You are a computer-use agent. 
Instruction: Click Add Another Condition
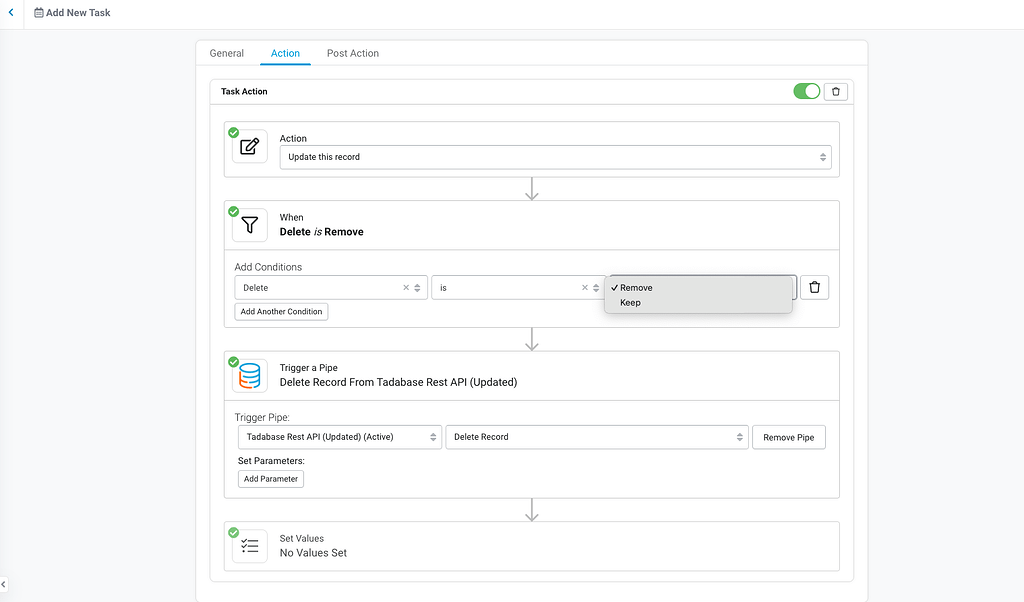coord(281,311)
